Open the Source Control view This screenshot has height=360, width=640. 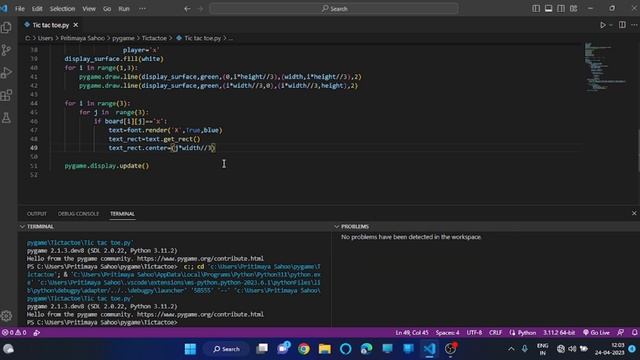point(6,50)
